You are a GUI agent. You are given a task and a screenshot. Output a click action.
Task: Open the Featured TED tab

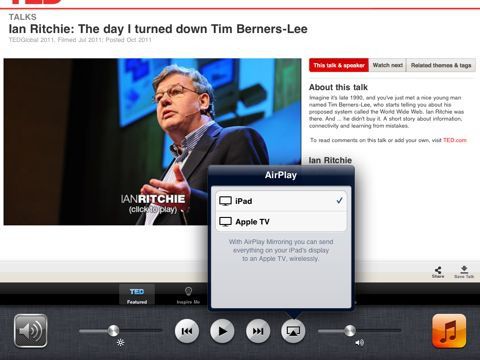137,295
